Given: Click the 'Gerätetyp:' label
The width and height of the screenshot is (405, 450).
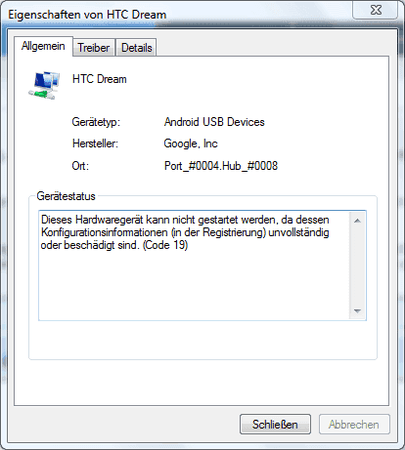Looking at the screenshot, I should tap(96, 122).
